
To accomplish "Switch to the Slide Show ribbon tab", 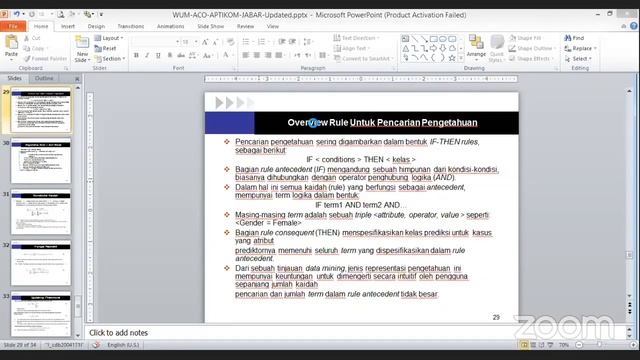I will pyautogui.click(x=211, y=26).
